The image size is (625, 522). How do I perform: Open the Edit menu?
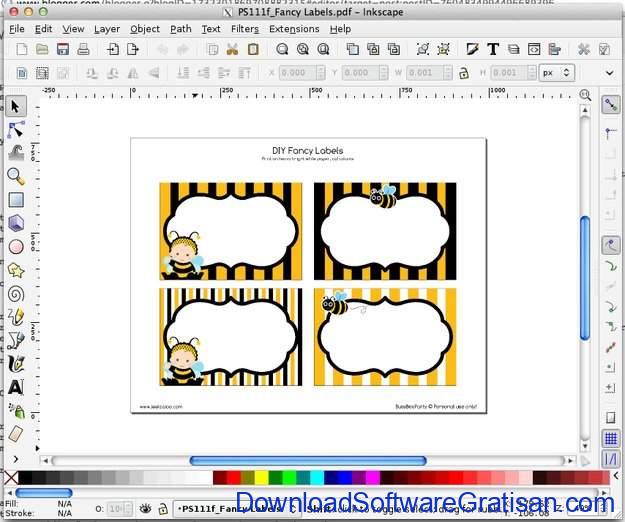coord(43,29)
